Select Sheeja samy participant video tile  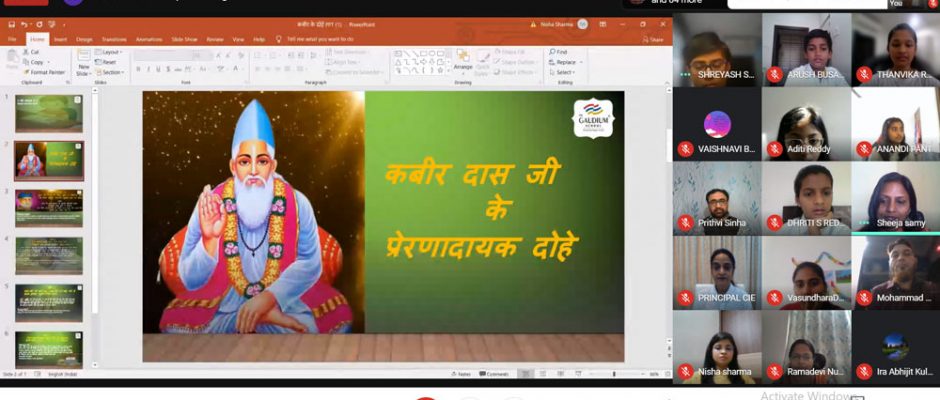pos(896,198)
